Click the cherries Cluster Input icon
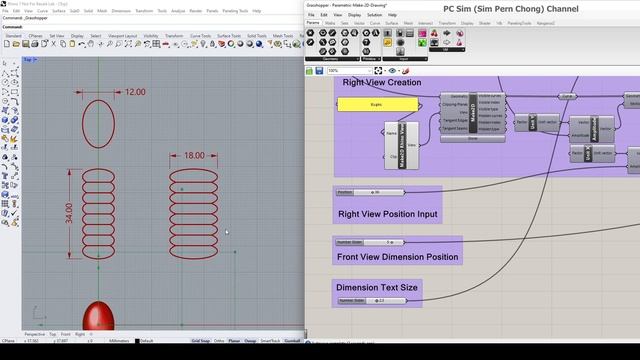 click(x=434, y=33)
